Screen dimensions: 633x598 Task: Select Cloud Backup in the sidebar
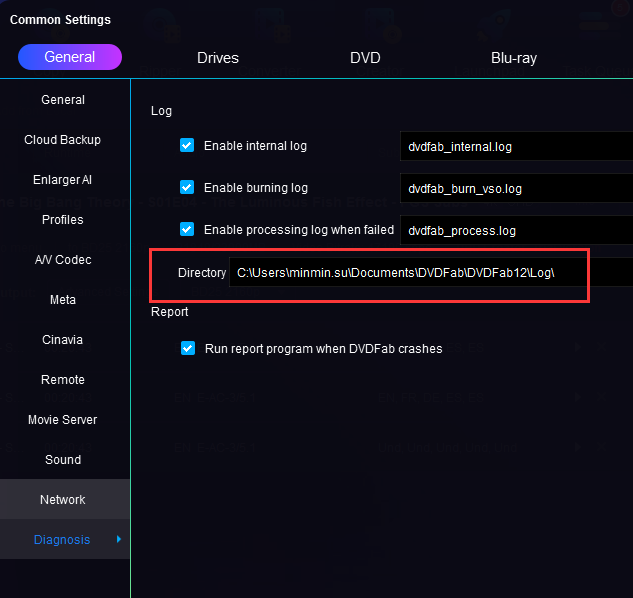click(63, 140)
